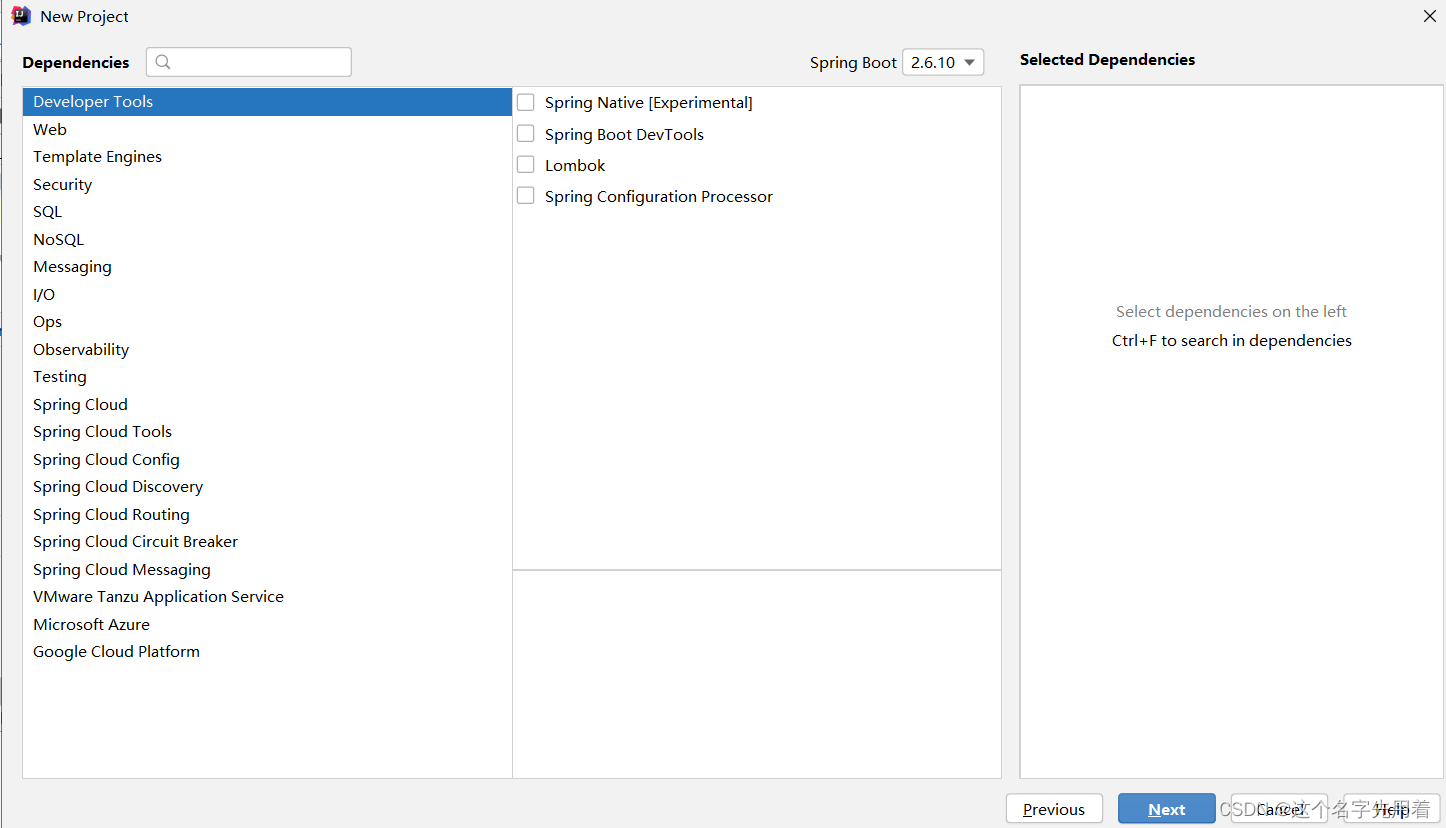Click the Previous button
The height and width of the screenshot is (828, 1446).
1054,809
